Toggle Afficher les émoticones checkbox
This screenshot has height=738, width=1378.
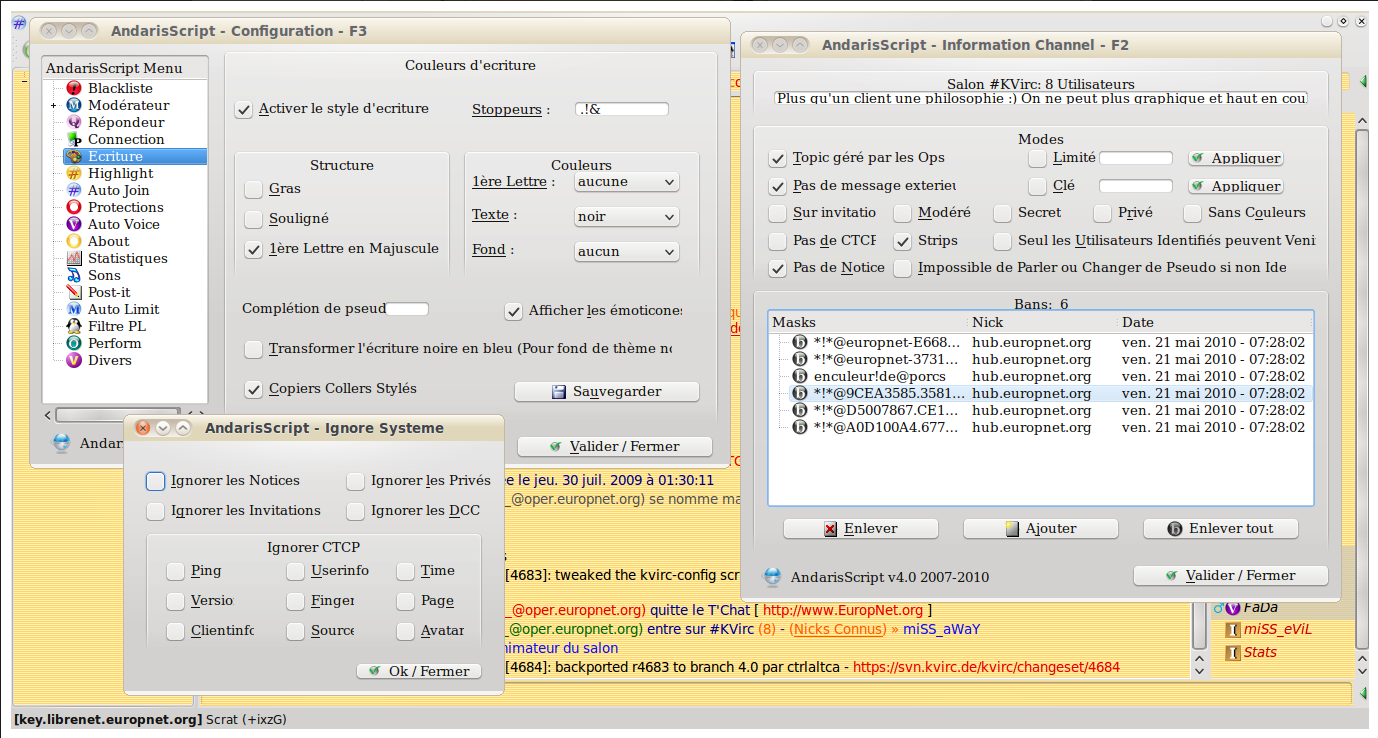[513, 311]
